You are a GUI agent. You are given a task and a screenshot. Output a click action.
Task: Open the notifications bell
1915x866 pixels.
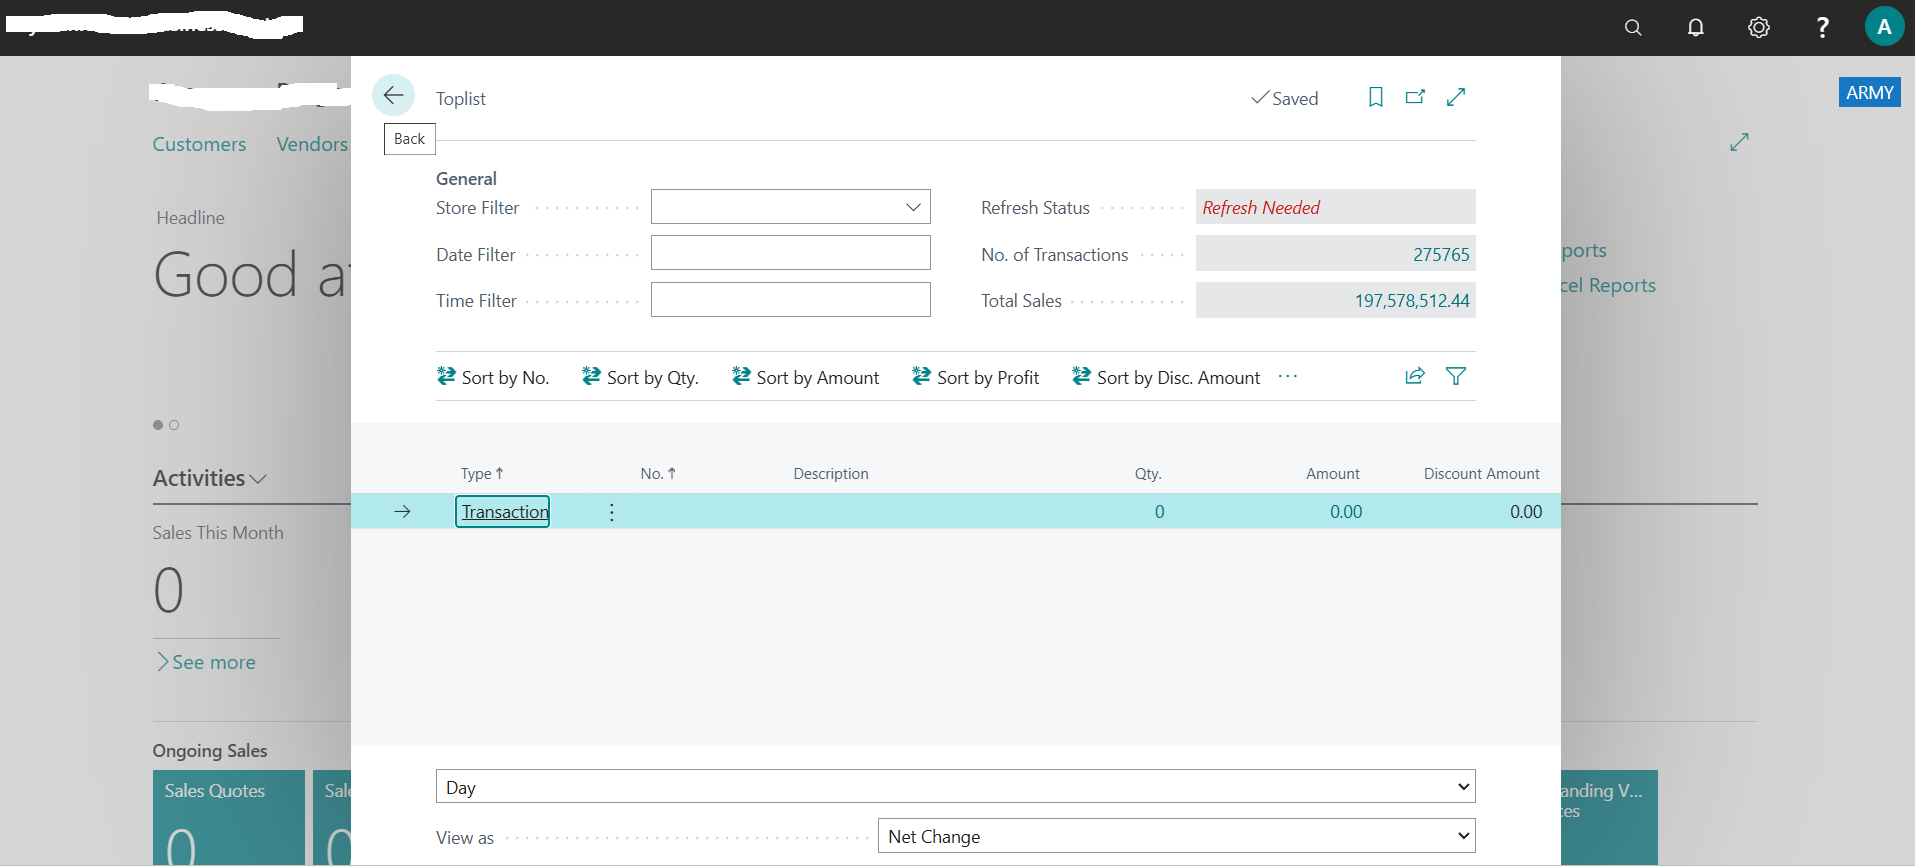point(1696,28)
